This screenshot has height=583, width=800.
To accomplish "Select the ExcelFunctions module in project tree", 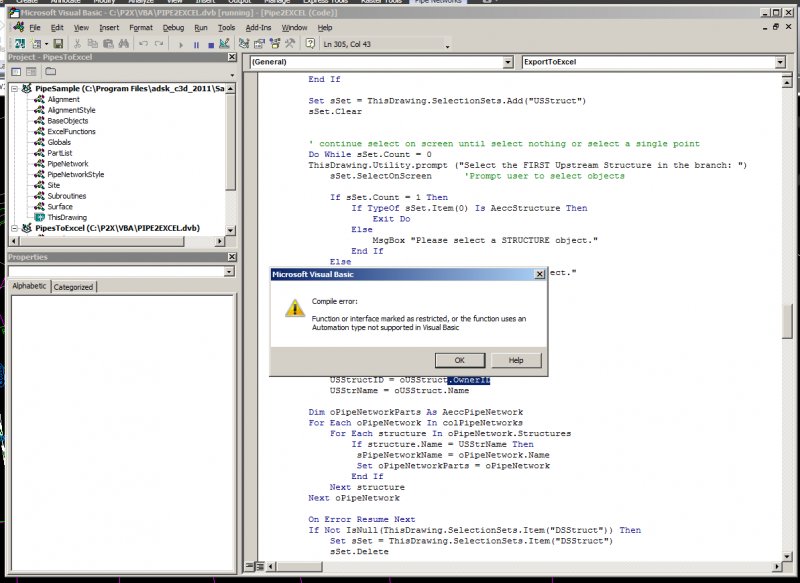I will pos(71,132).
